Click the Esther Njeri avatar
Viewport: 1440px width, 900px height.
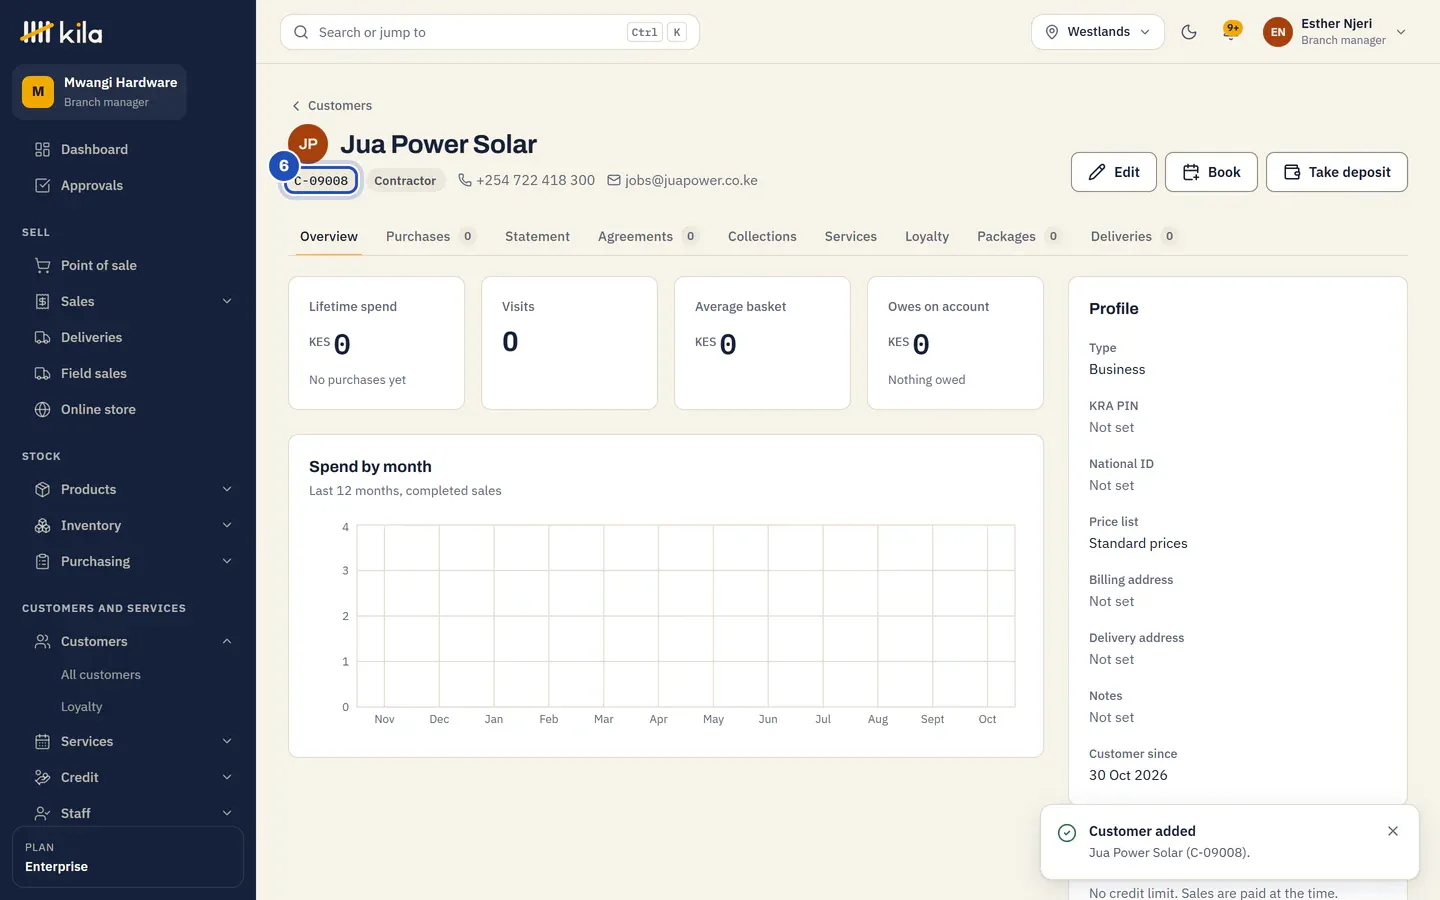click(1278, 32)
